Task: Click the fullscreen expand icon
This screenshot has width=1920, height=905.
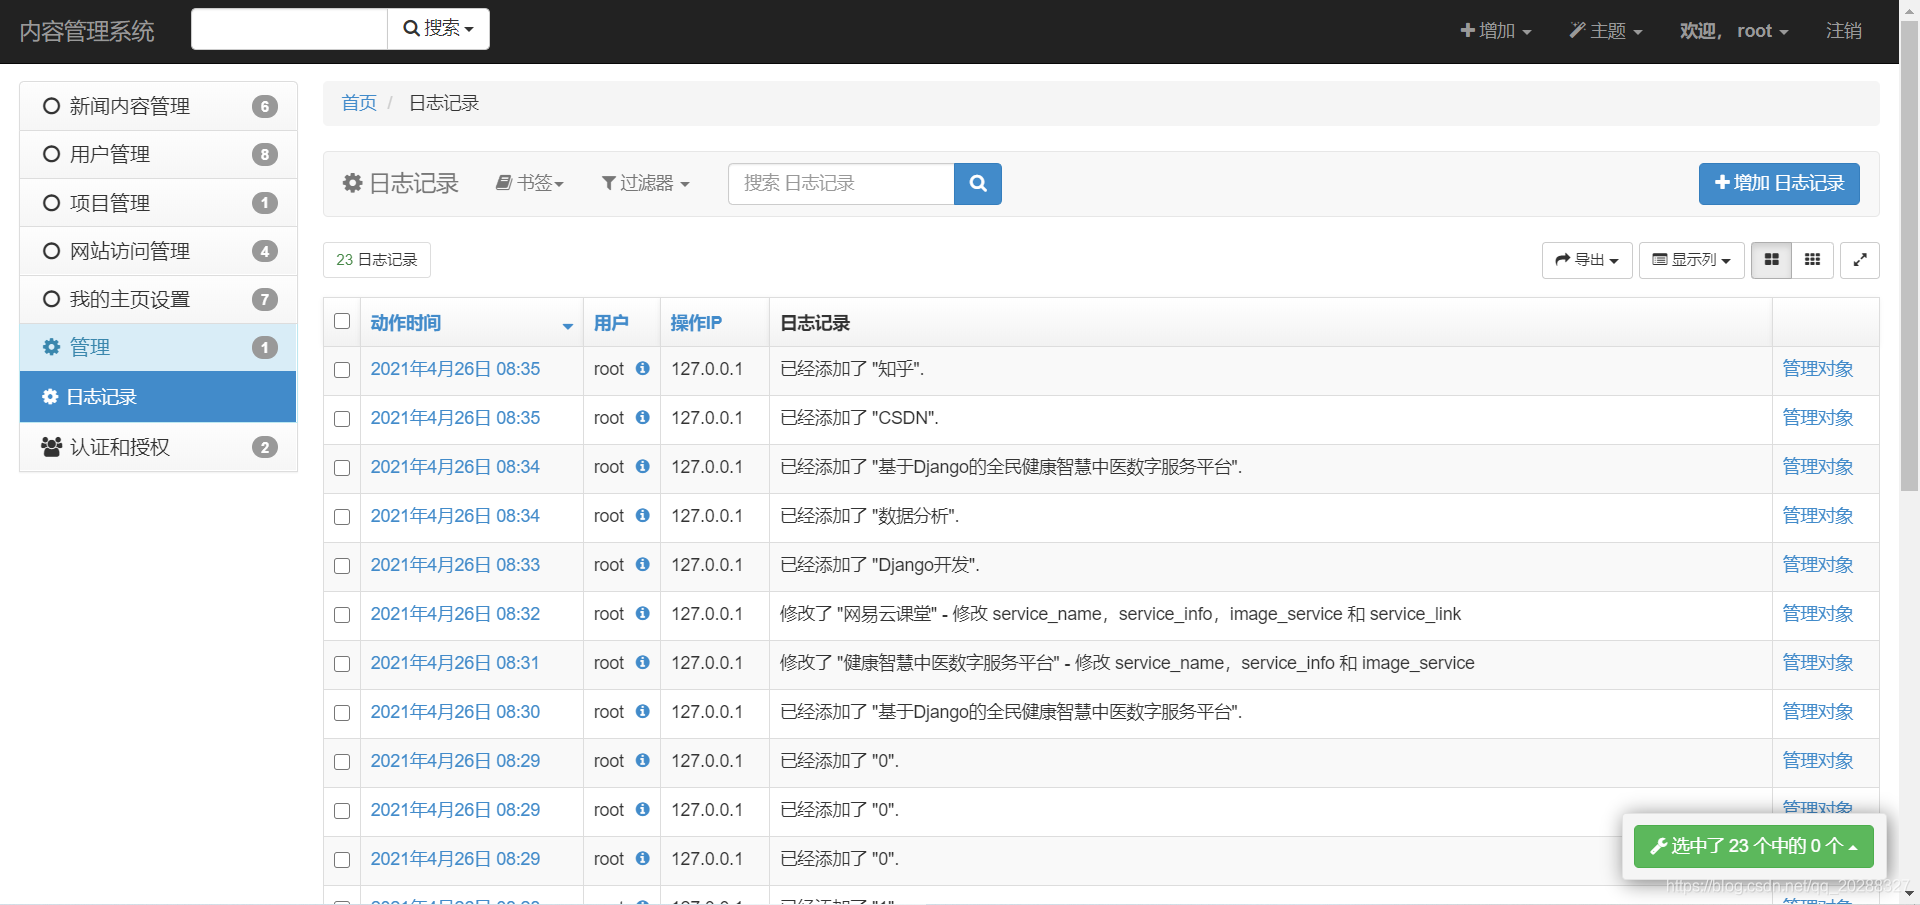Action: 1860,260
